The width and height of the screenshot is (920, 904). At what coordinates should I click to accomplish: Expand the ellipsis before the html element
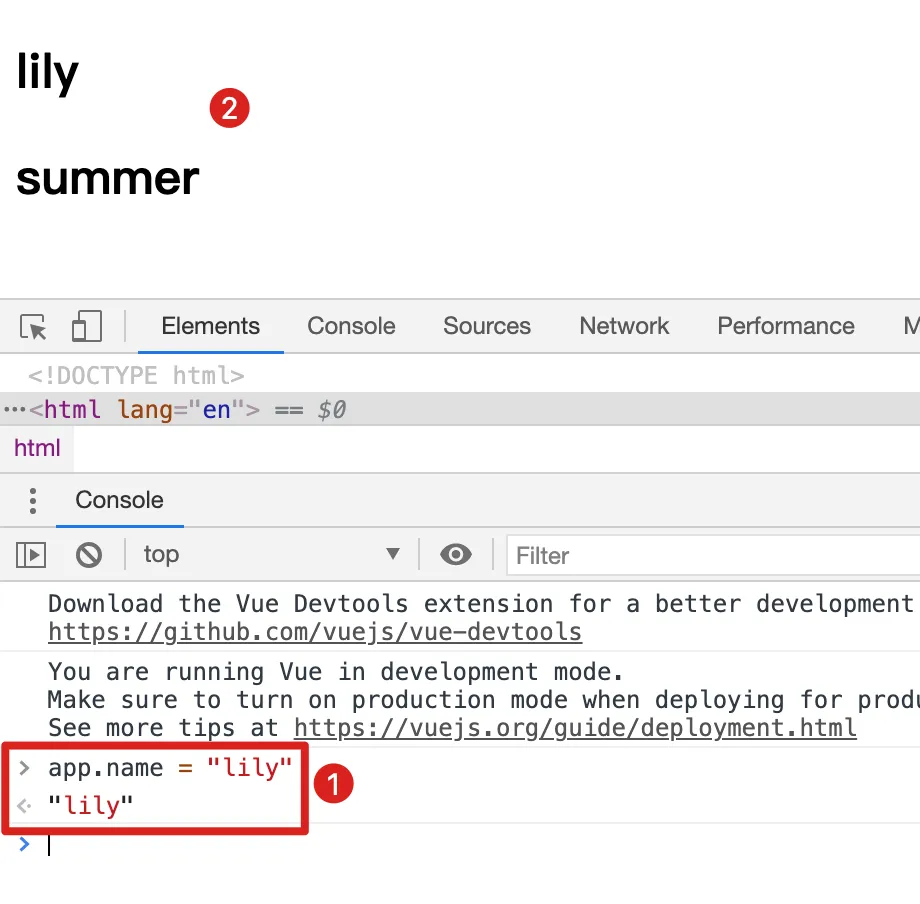coord(14,409)
